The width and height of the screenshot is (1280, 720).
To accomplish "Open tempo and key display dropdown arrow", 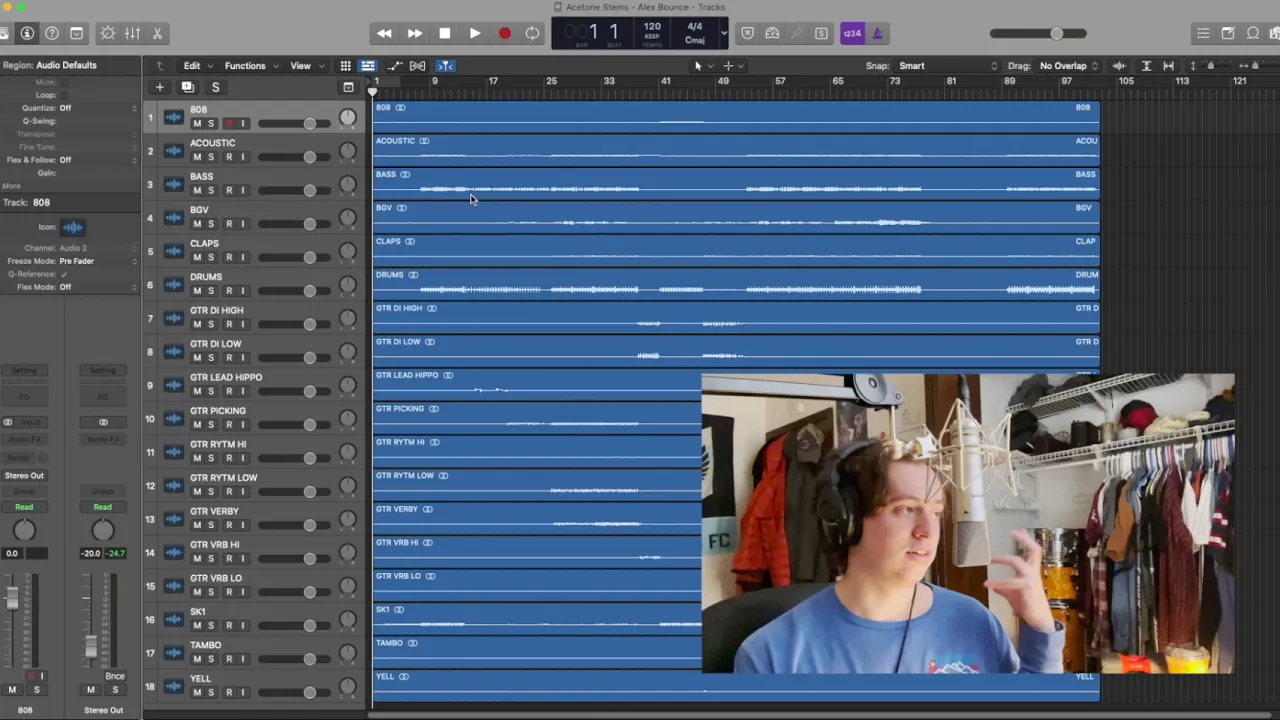I will pos(724,33).
